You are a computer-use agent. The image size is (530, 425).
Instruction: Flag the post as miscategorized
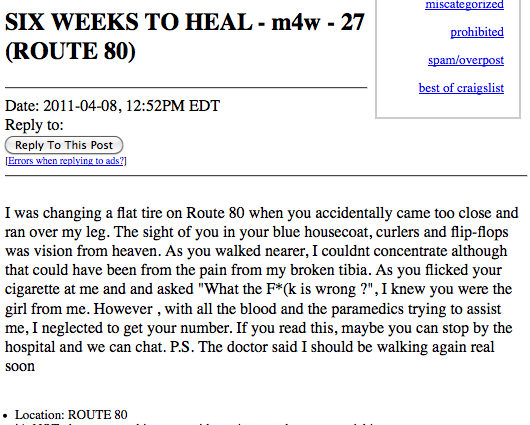click(464, 5)
